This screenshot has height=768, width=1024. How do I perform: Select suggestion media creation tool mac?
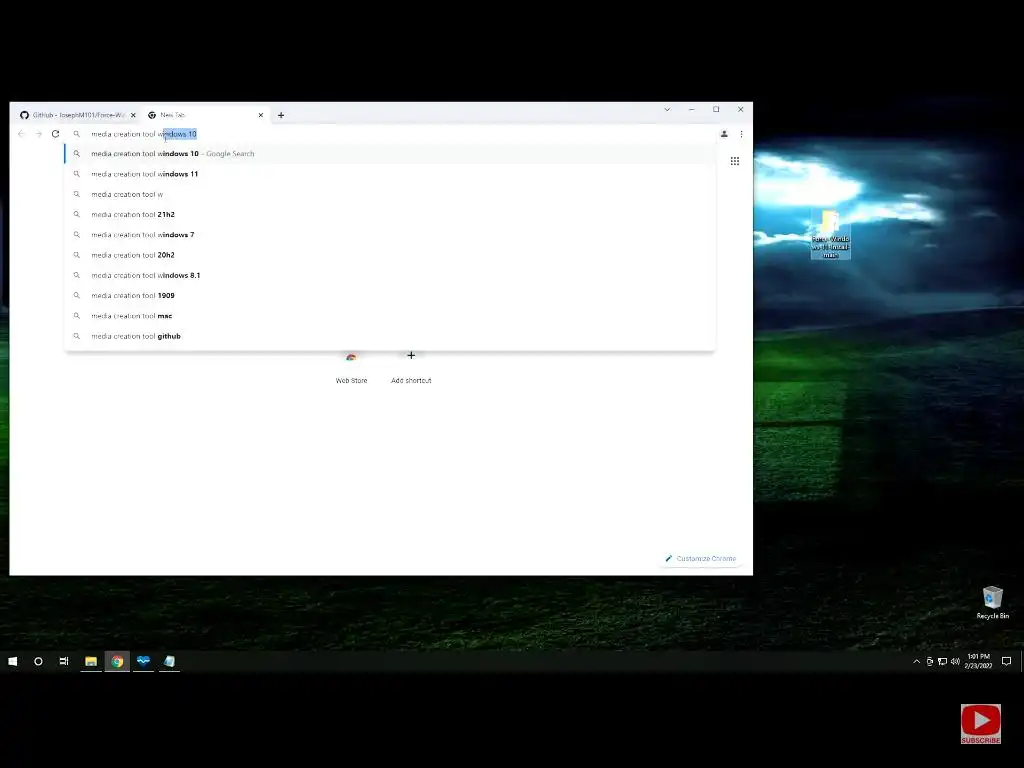[390, 315]
